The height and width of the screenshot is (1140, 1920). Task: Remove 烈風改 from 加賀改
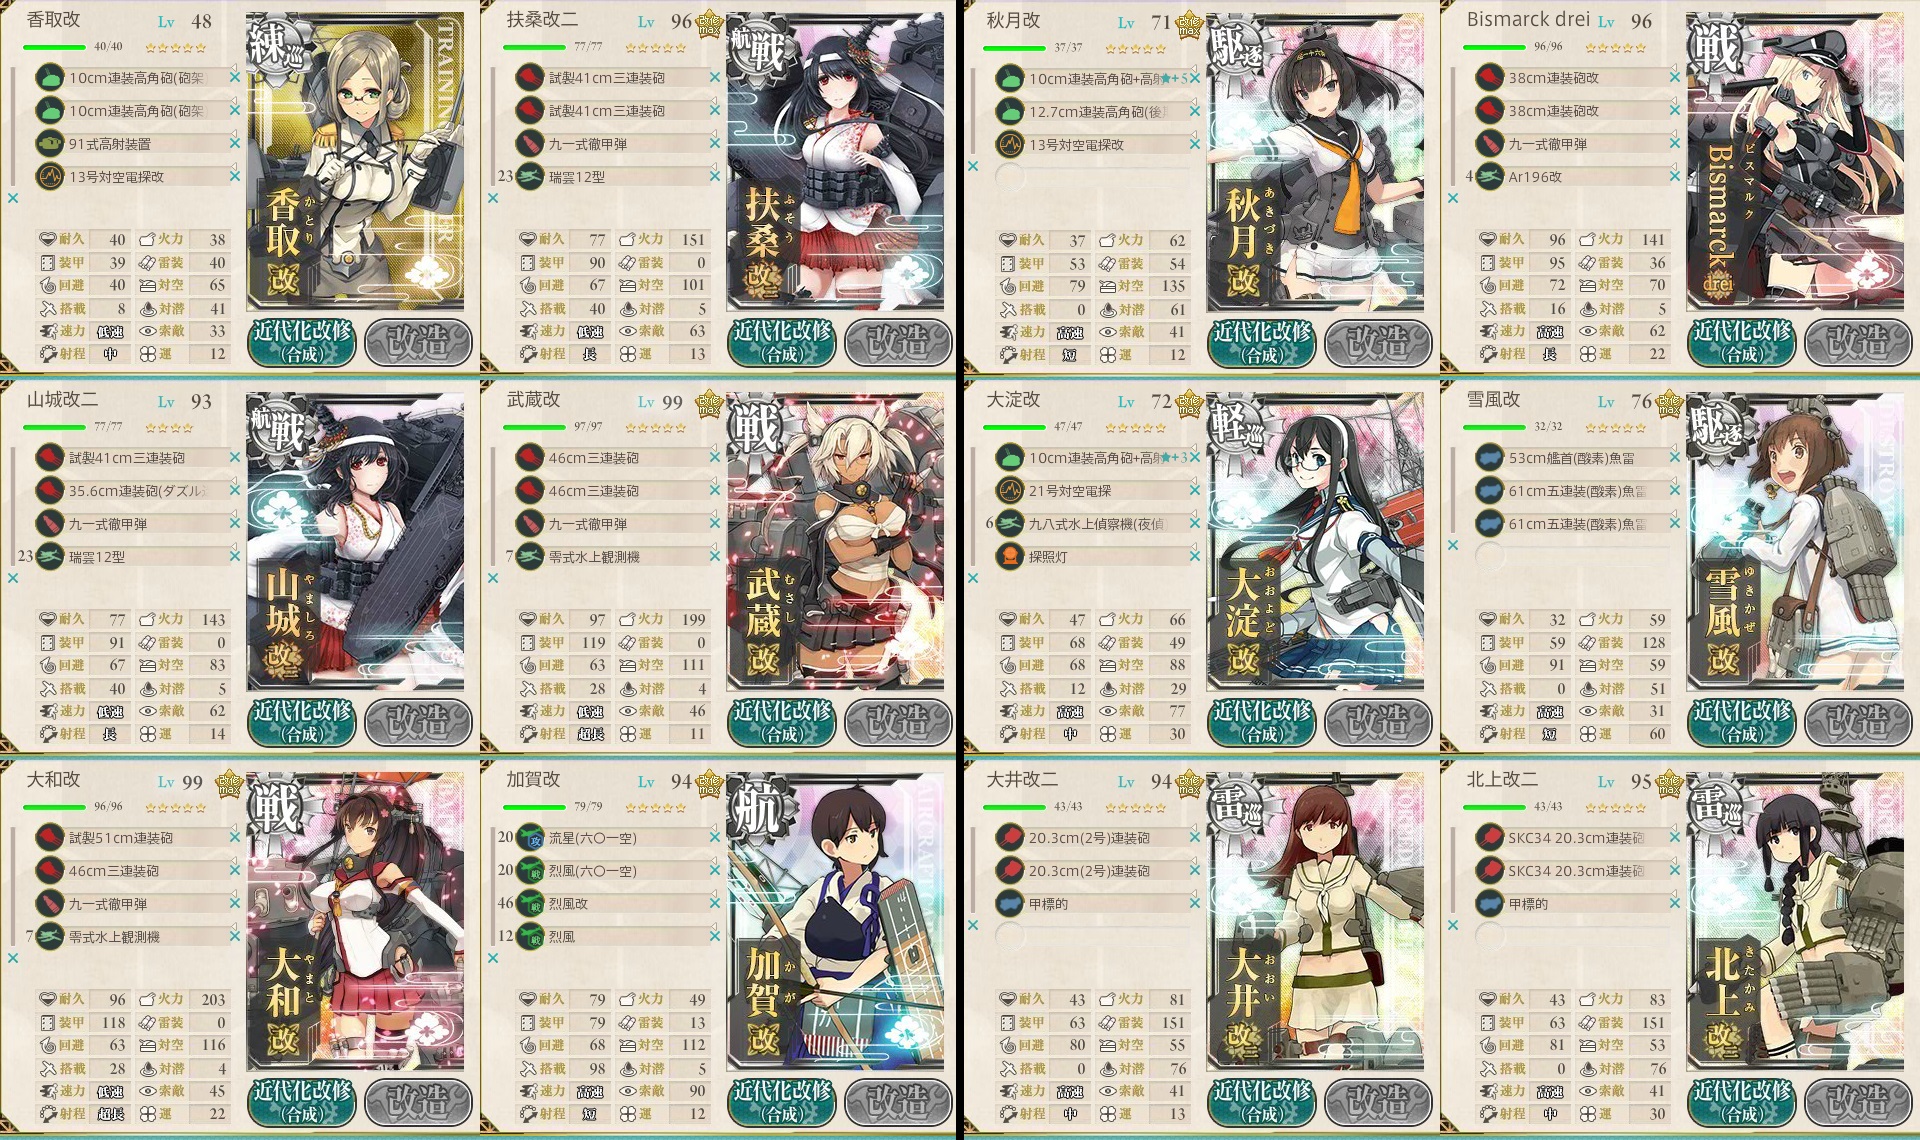coord(715,904)
